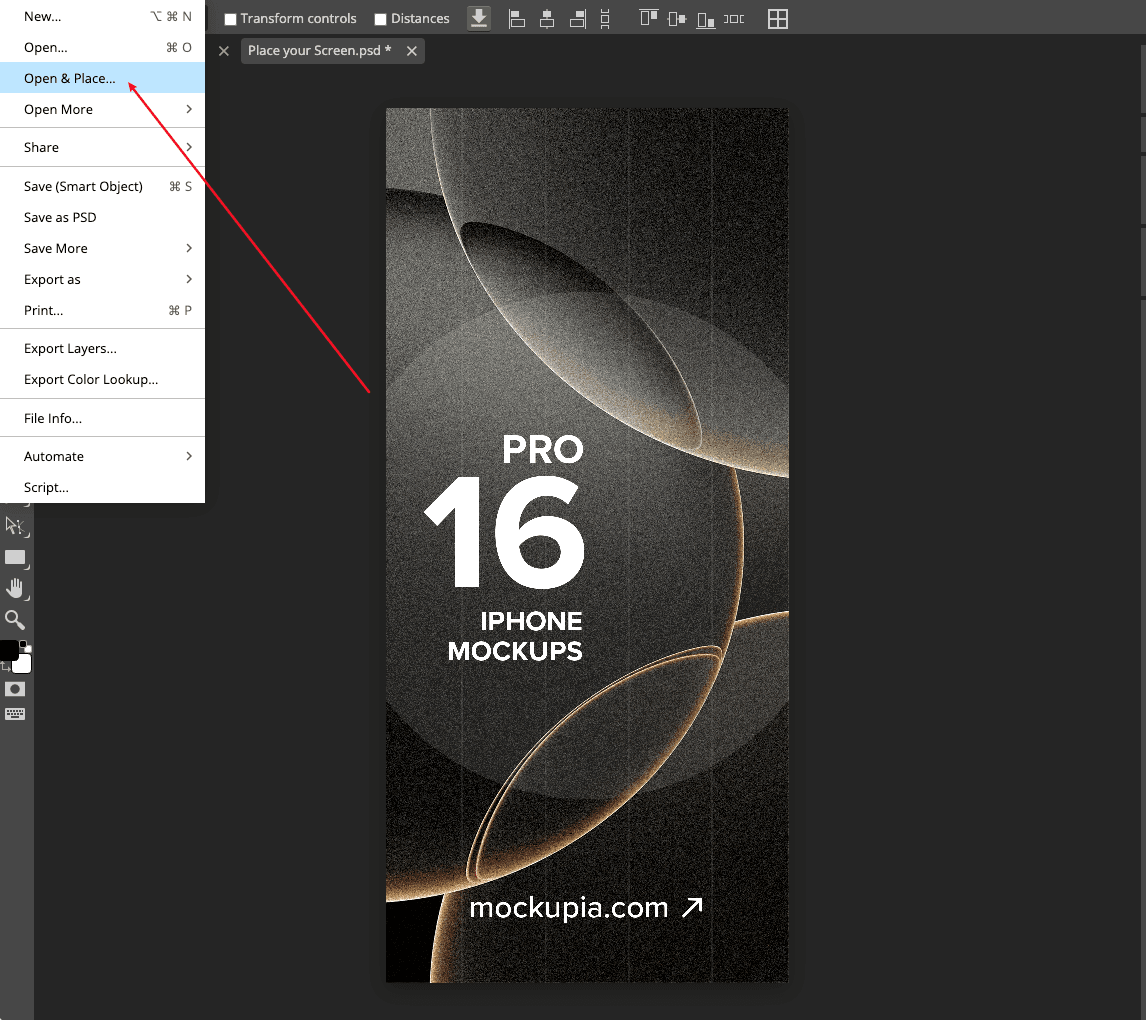
Task: Expand the Automate submenu
Action: click(102, 456)
